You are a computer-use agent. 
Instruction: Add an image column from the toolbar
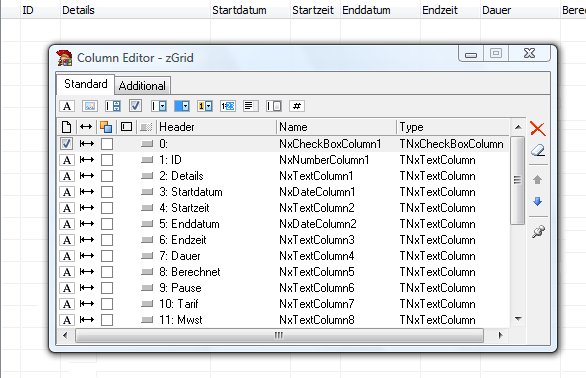tap(90, 106)
